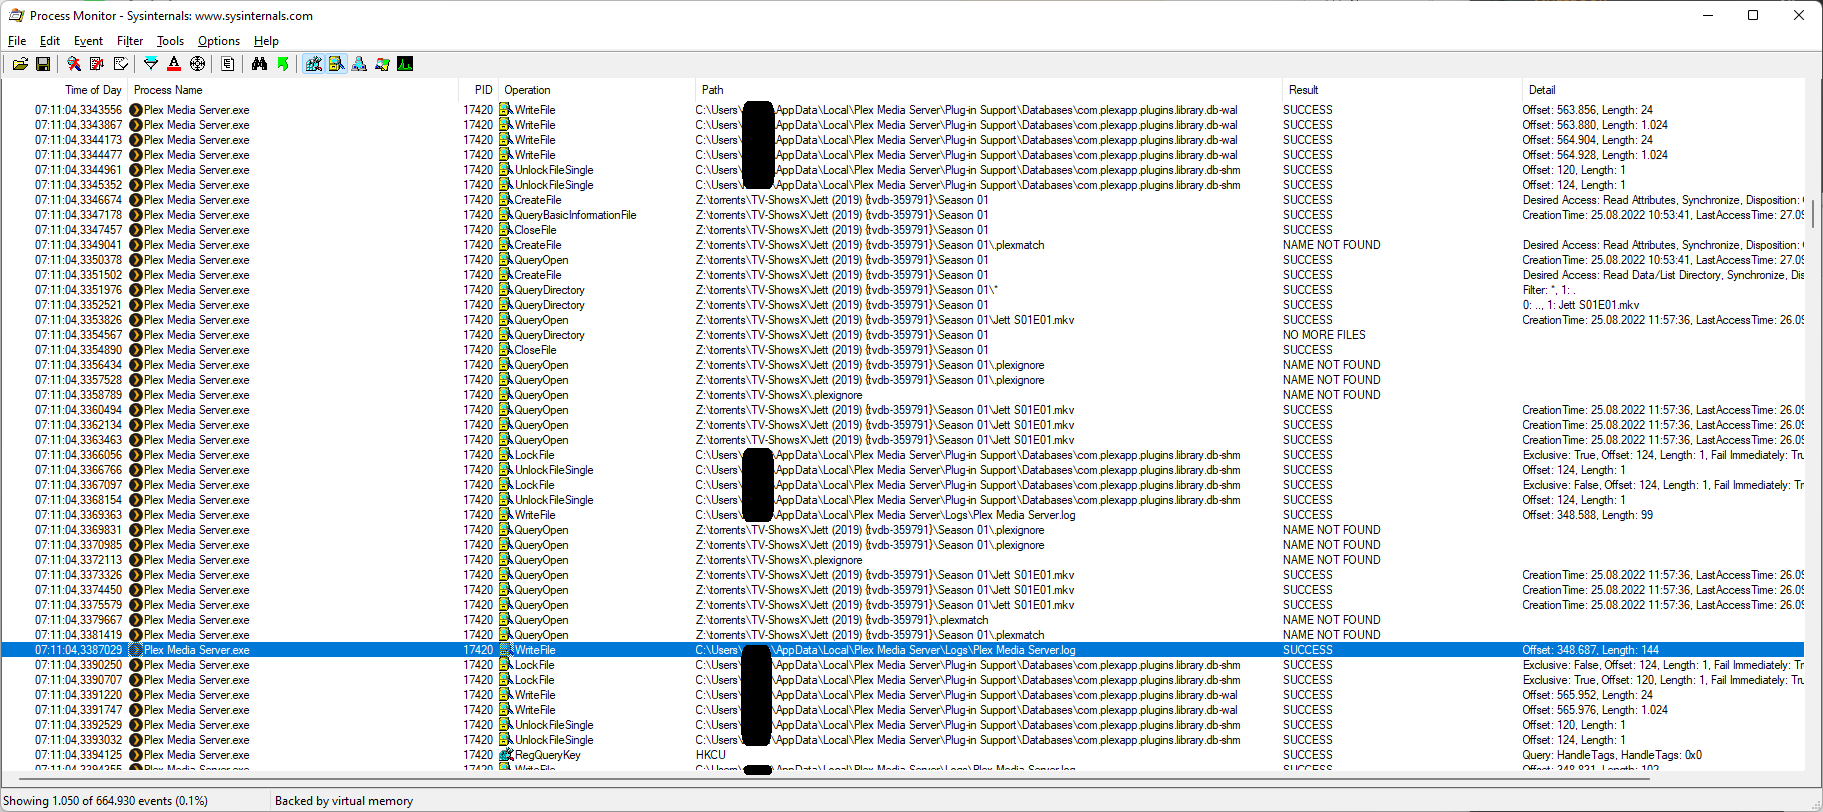
Task: Select the event at 07:11:04,3358789
Action: [903, 395]
